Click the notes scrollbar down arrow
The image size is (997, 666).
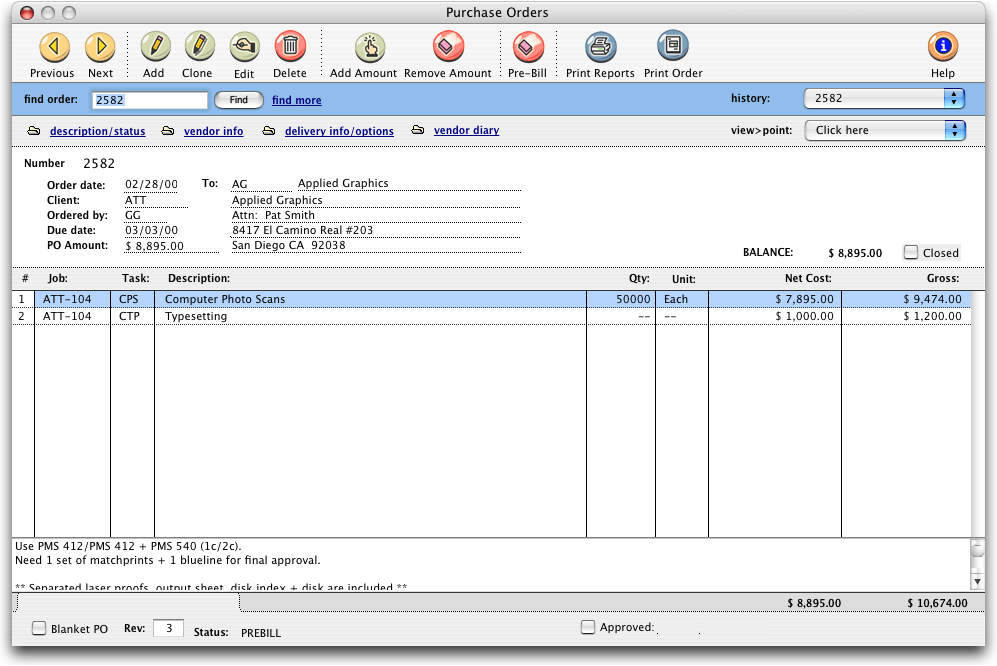(x=977, y=581)
